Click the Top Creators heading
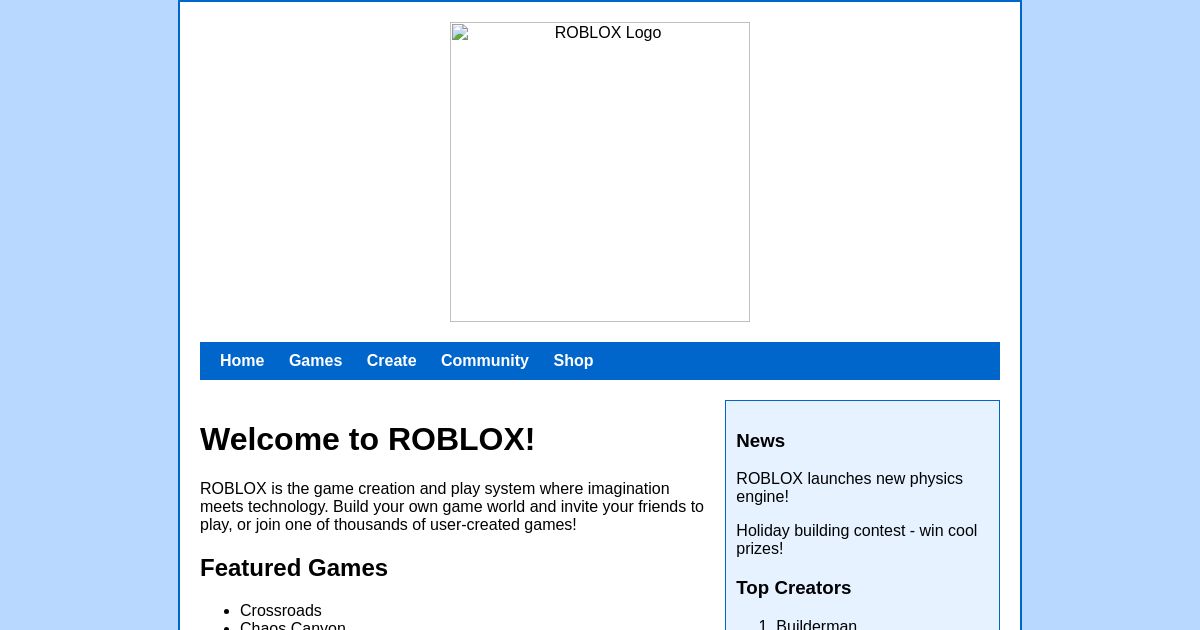Image resolution: width=1200 pixels, height=630 pixels. [793, 587]
